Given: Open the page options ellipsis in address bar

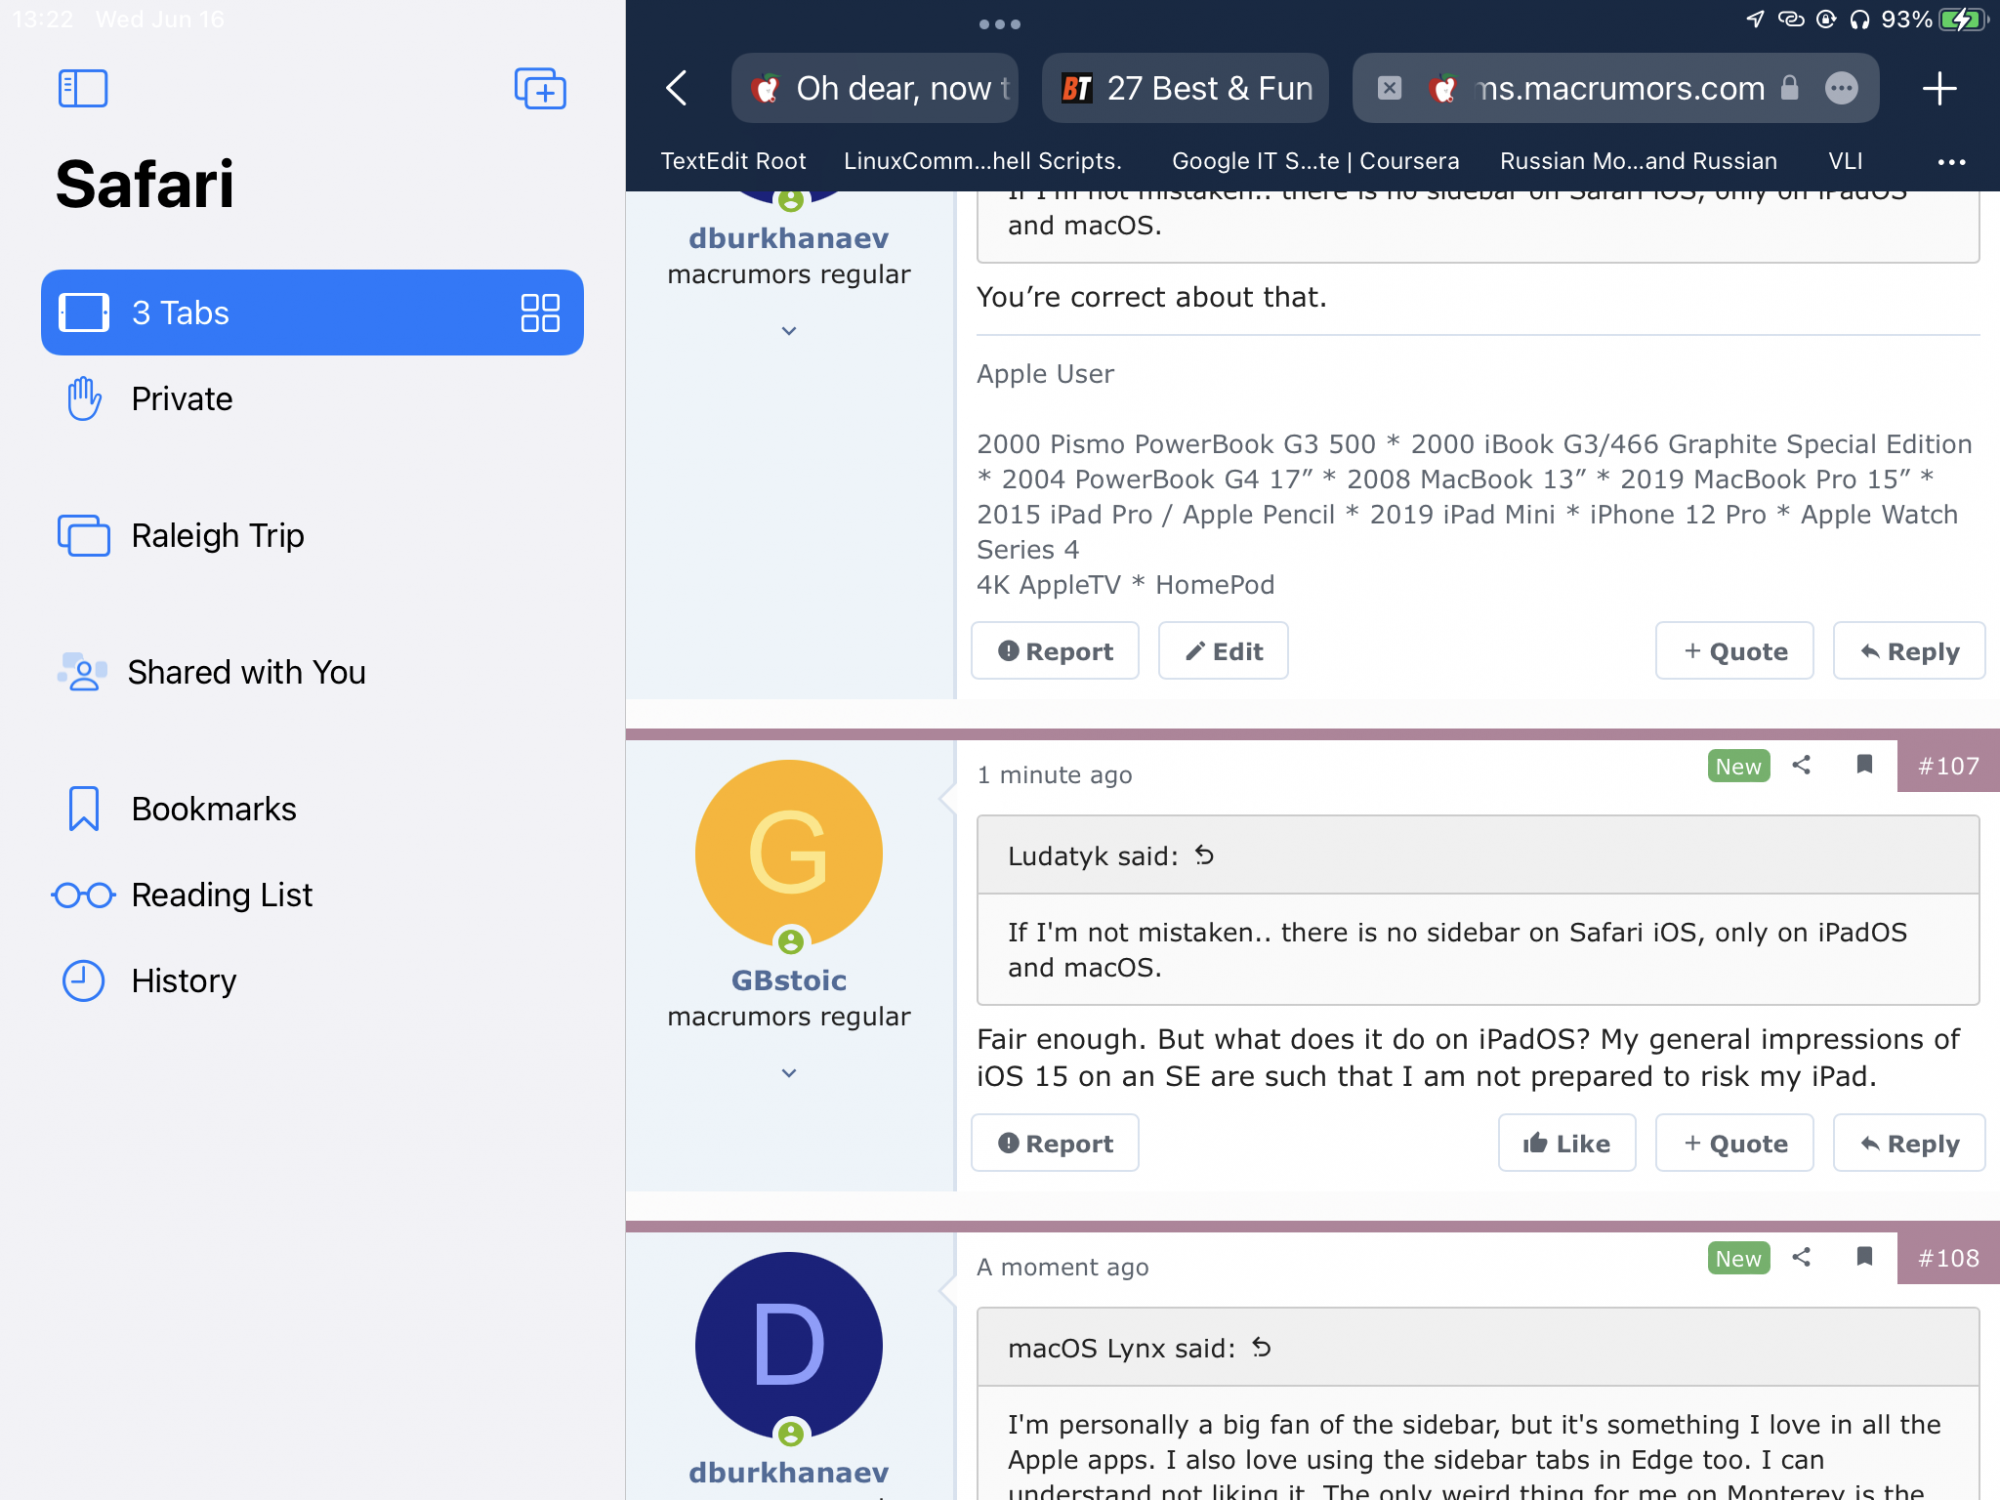Looking at the screenshot, I should [1841, 89].
